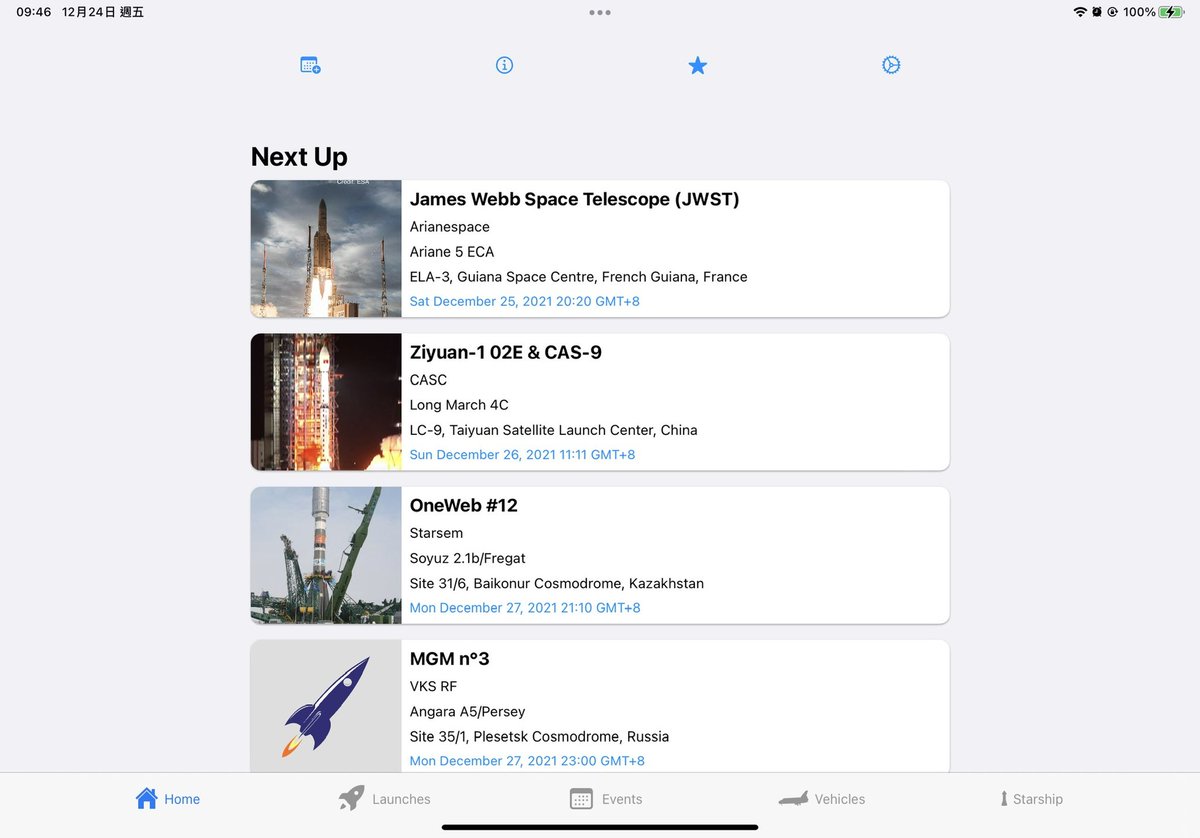Open the info circle icon
The height and width of the screenshot is (838, 1200).
(x=504, y=65)
